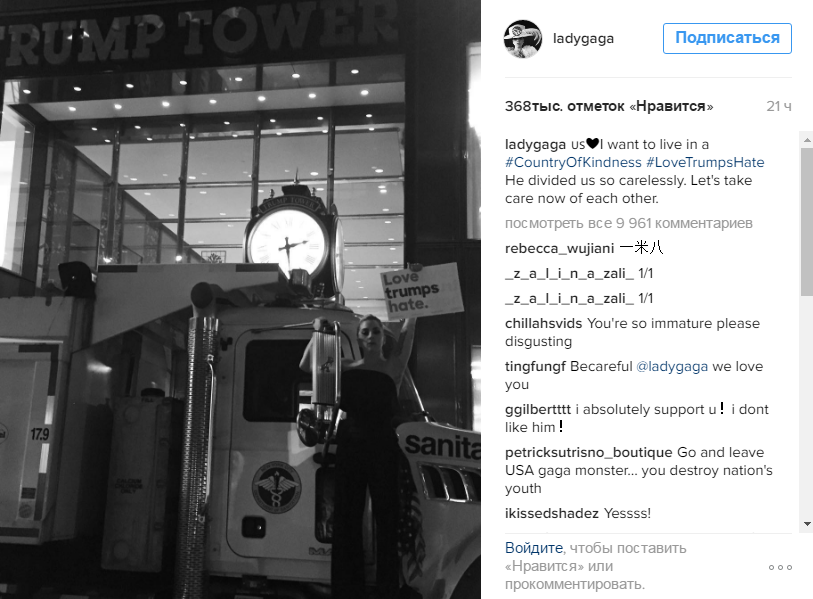This screenshot has height=599, width=813.
Task: Open chillahsvids commenter profile
Action: tap(543, 324)
